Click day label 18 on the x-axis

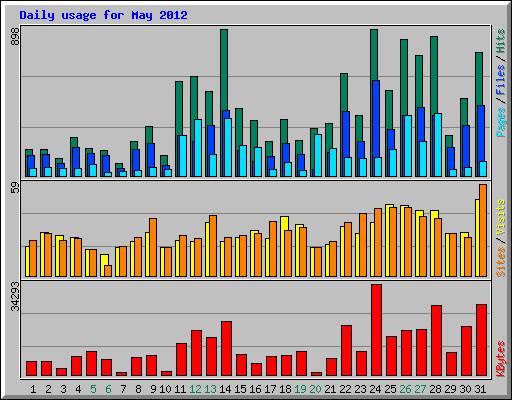point(285,389)
